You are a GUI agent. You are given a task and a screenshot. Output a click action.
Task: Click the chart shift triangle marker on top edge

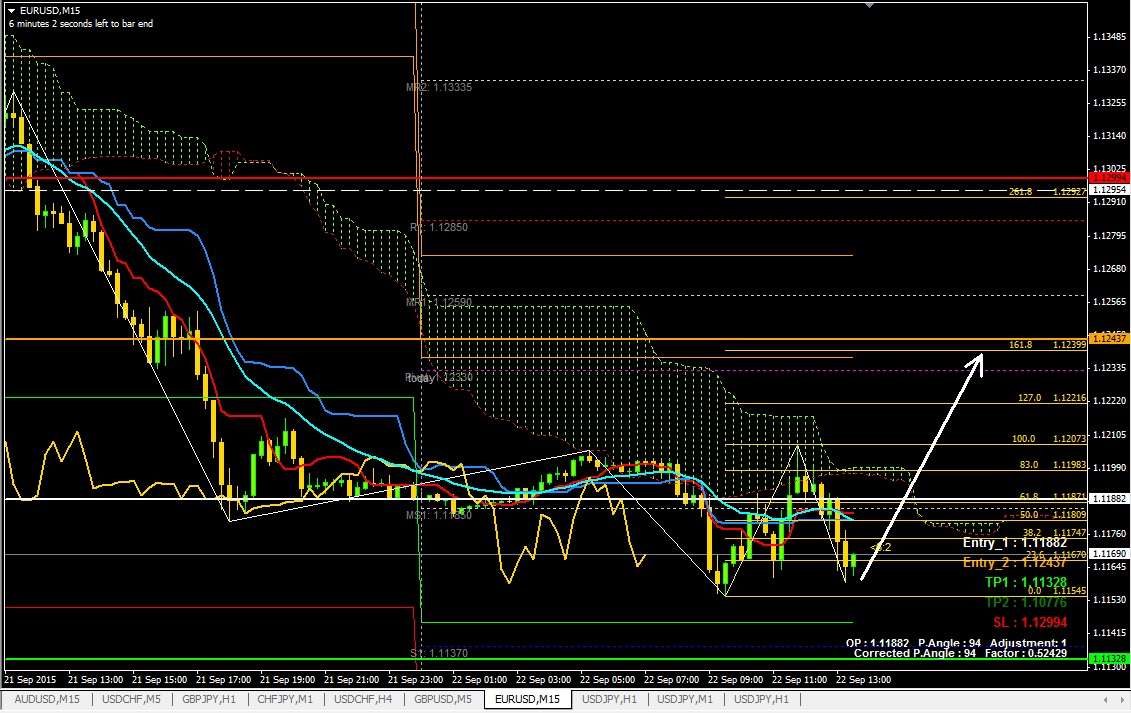(870, 5)
